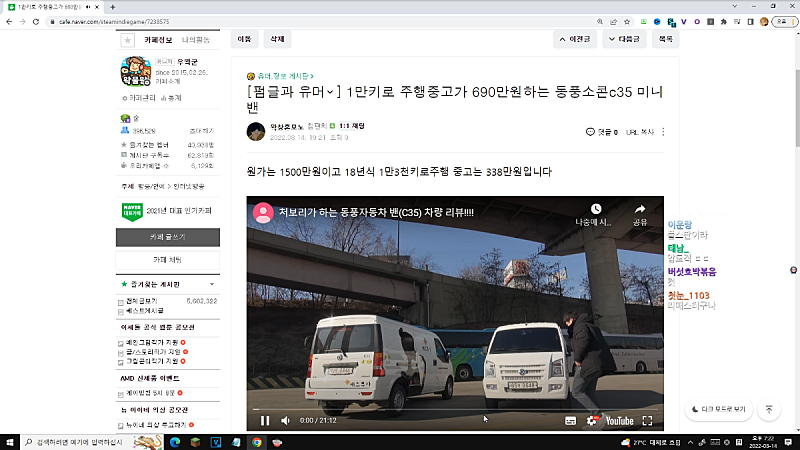Toggle subtitles button in video player

click(570, 421)
